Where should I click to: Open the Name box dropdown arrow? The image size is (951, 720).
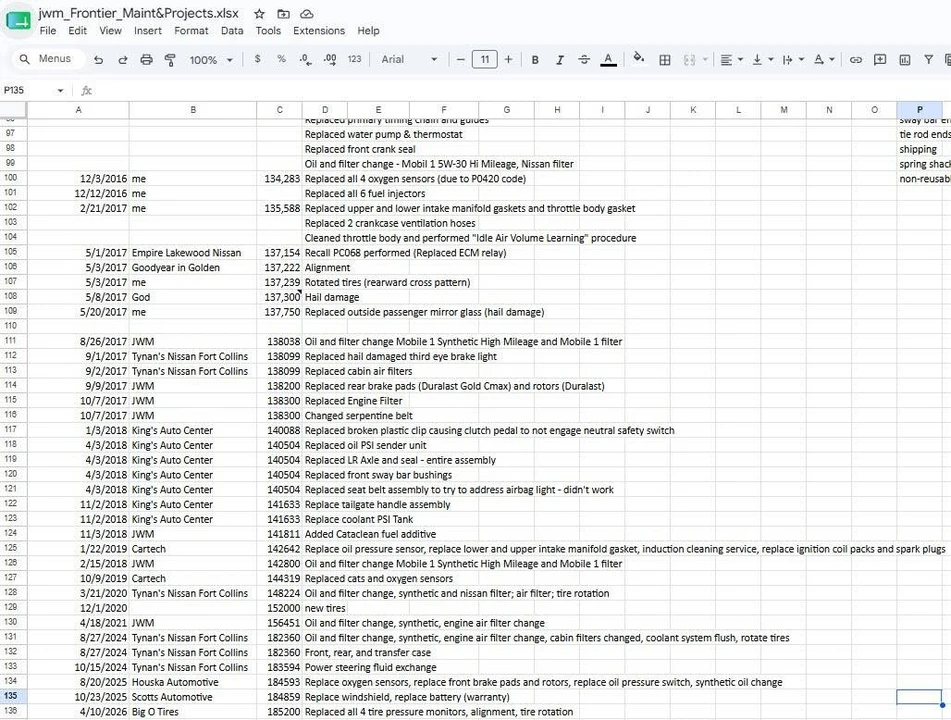pos(60,91)
